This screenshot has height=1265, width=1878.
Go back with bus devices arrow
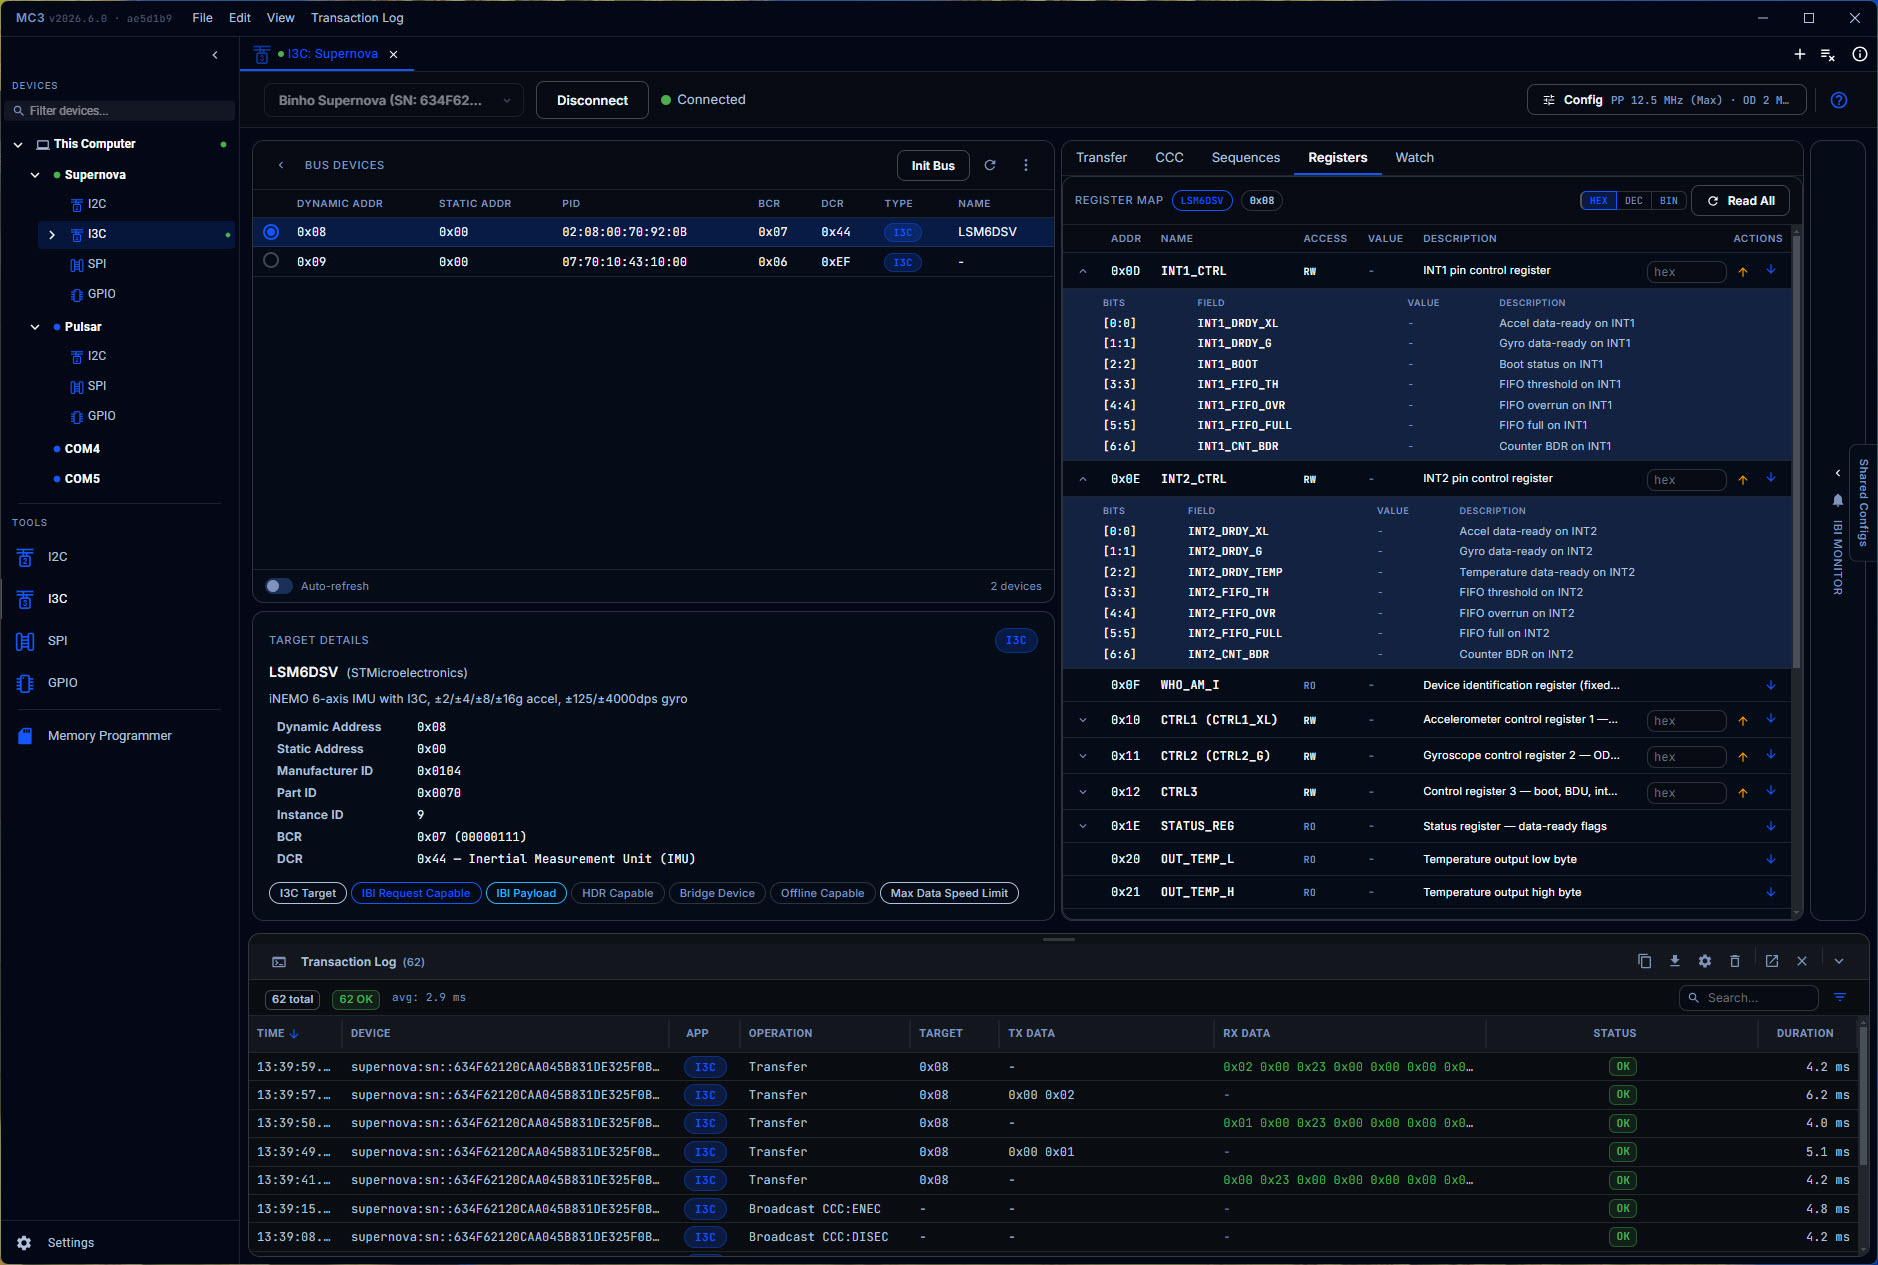281,165
